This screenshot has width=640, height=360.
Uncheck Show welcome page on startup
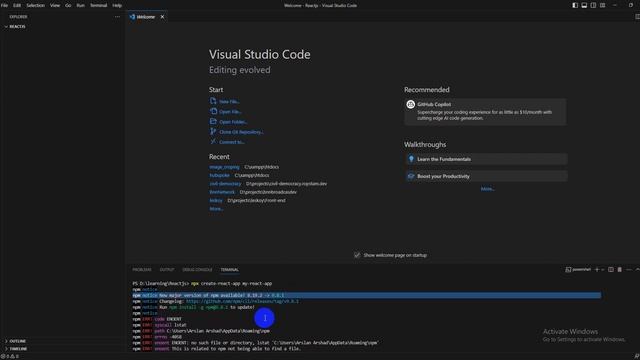pos(357,255)
